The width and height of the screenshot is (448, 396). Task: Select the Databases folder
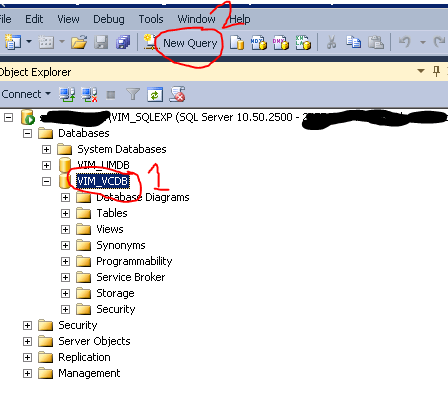pyautogui.click(x=84, y=133)
